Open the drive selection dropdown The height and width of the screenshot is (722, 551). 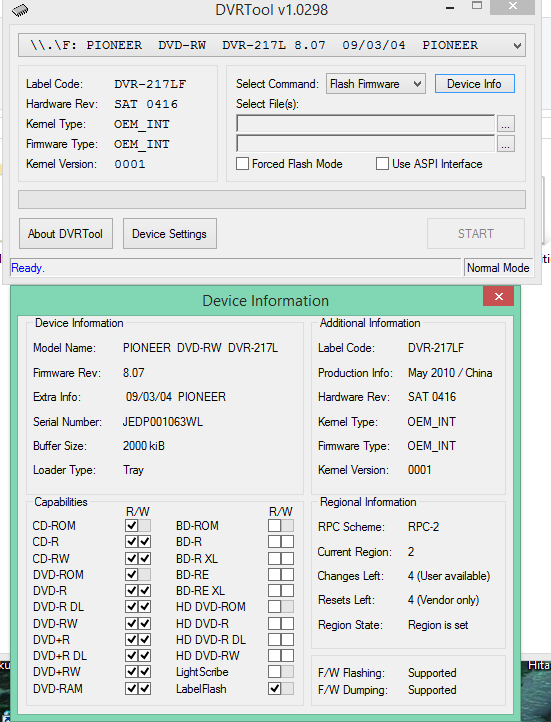tap(272, 45)
